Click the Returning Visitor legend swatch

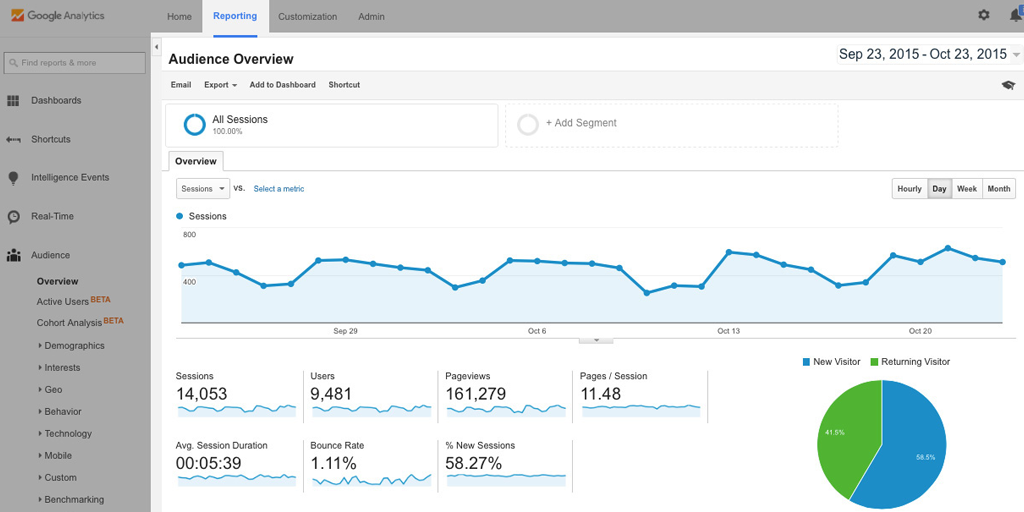point(874,362)
